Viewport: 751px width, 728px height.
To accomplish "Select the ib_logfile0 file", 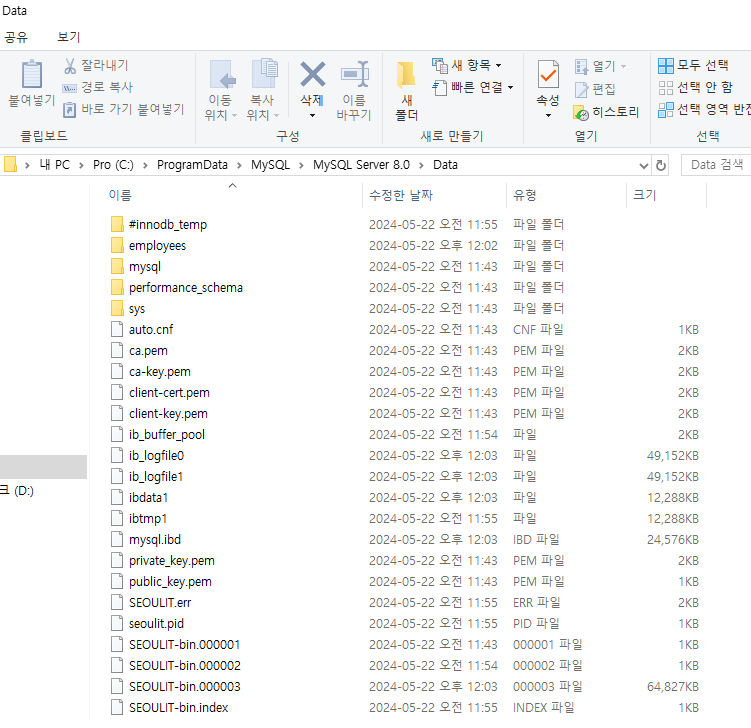I will 147,455.
